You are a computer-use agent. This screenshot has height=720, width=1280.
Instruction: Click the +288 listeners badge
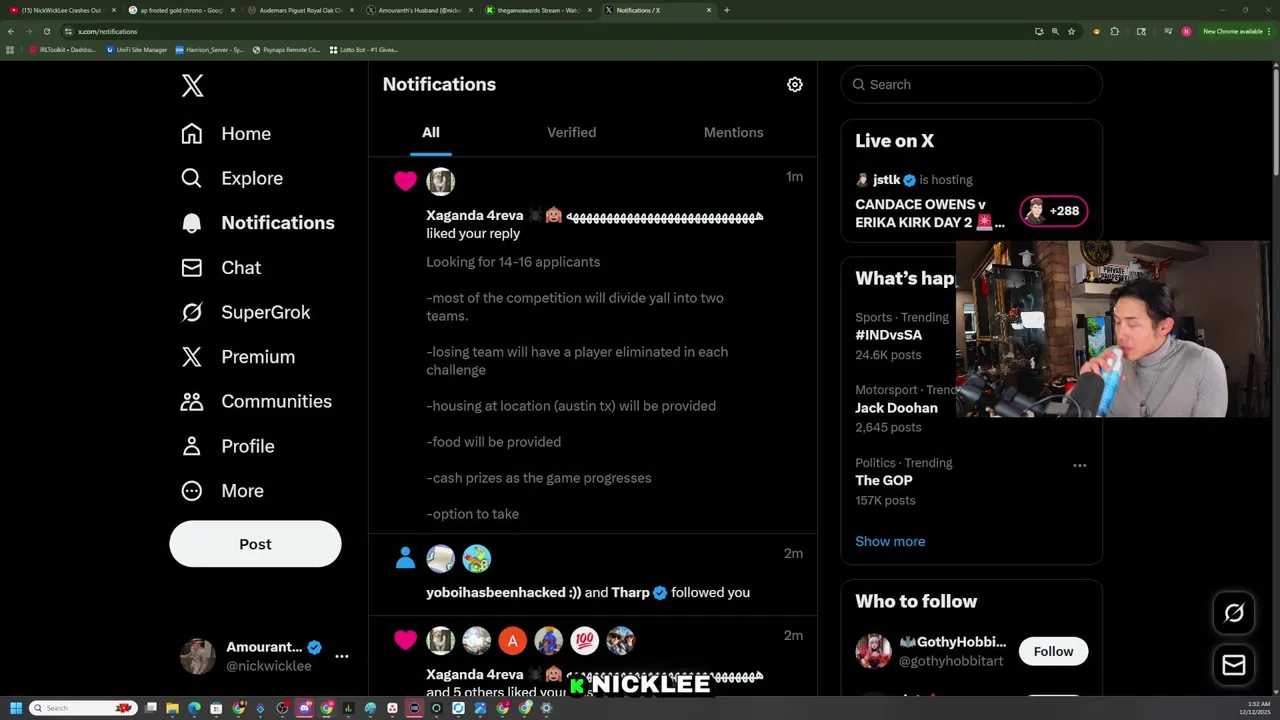[x=1053, y=211]
